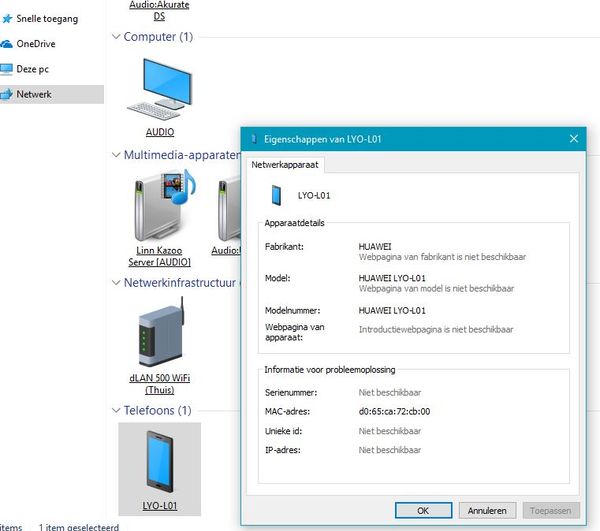Image resolution: width=600 pixels, height=531 pixels.
Task: Click the Deze pc monitor icon
Action: tap(6, 69)
